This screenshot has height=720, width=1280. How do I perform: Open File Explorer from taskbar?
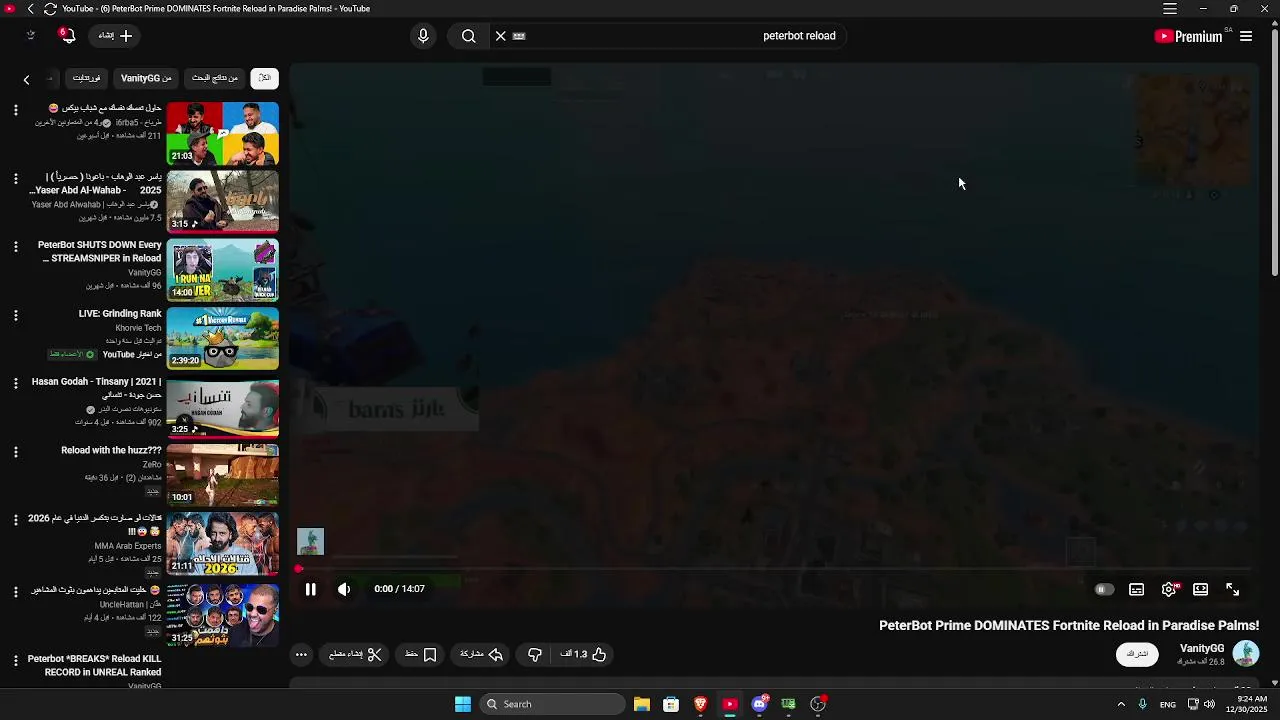(x=642, y=704)
